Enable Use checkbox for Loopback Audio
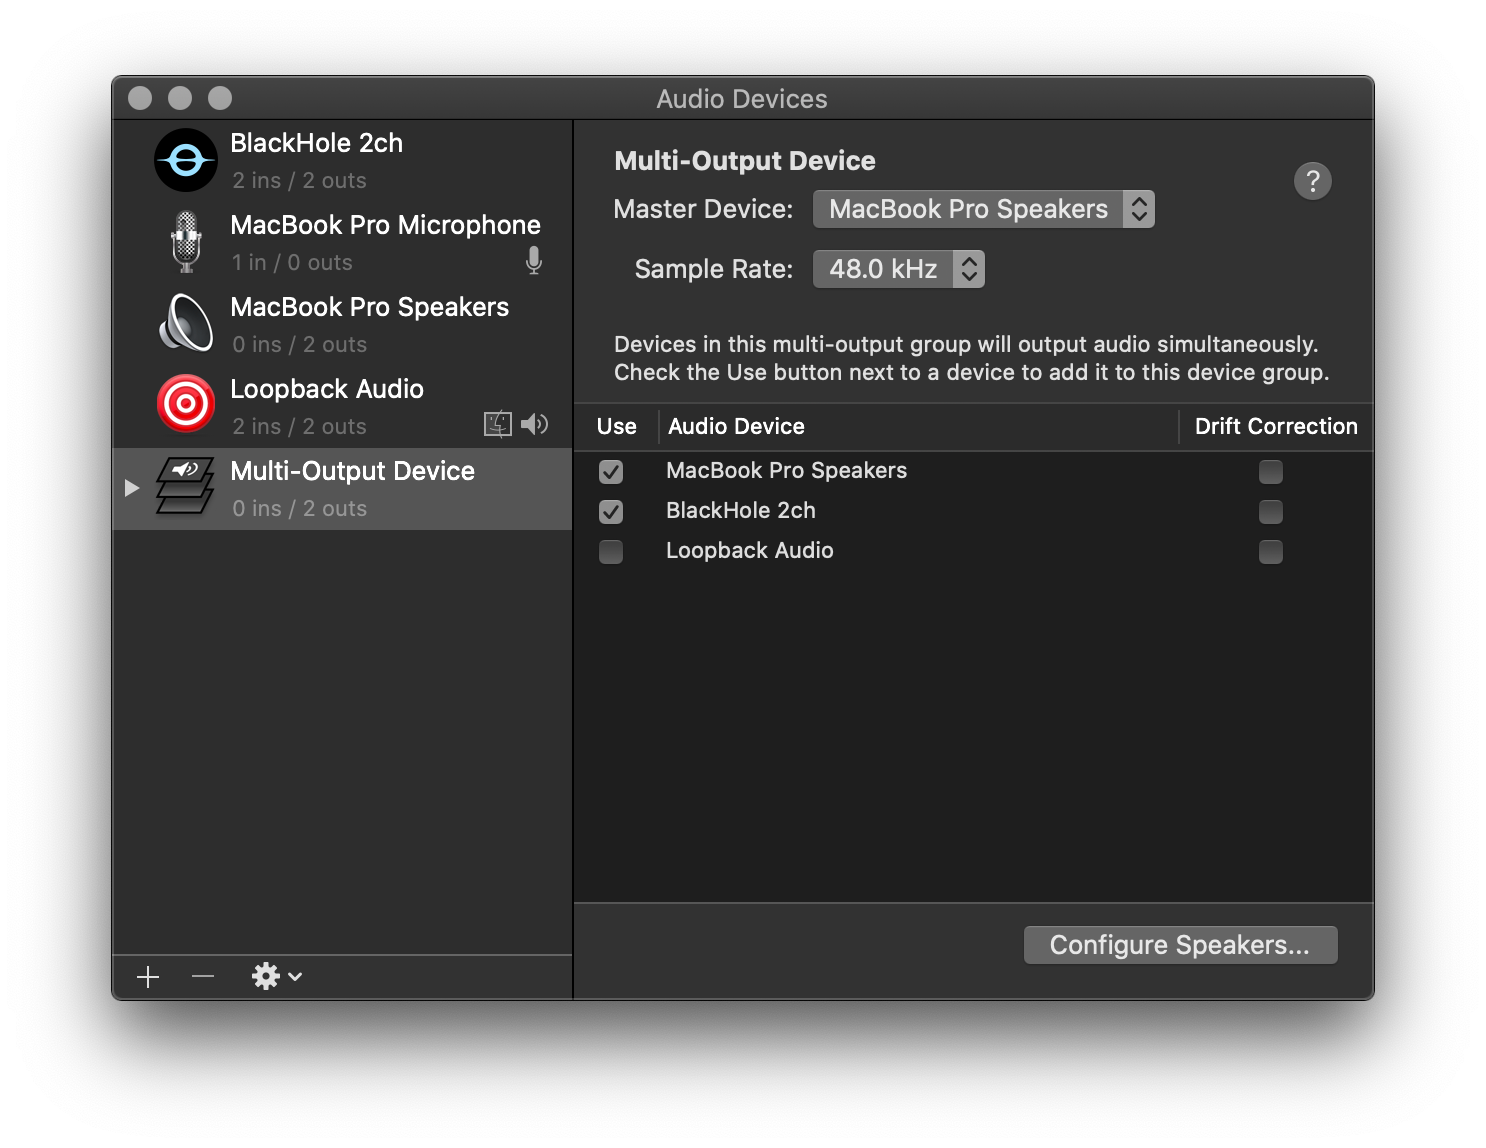This screenshot has height=1148, width=1486. coord(611,552)
